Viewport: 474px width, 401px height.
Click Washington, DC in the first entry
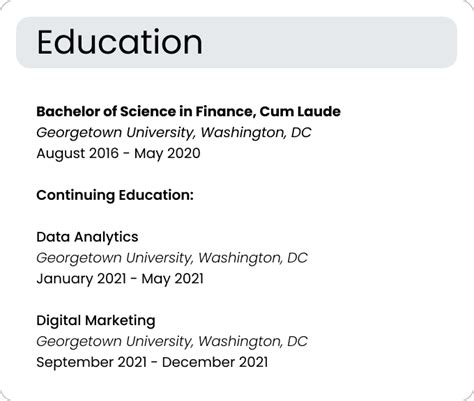(x=256, y=133)
